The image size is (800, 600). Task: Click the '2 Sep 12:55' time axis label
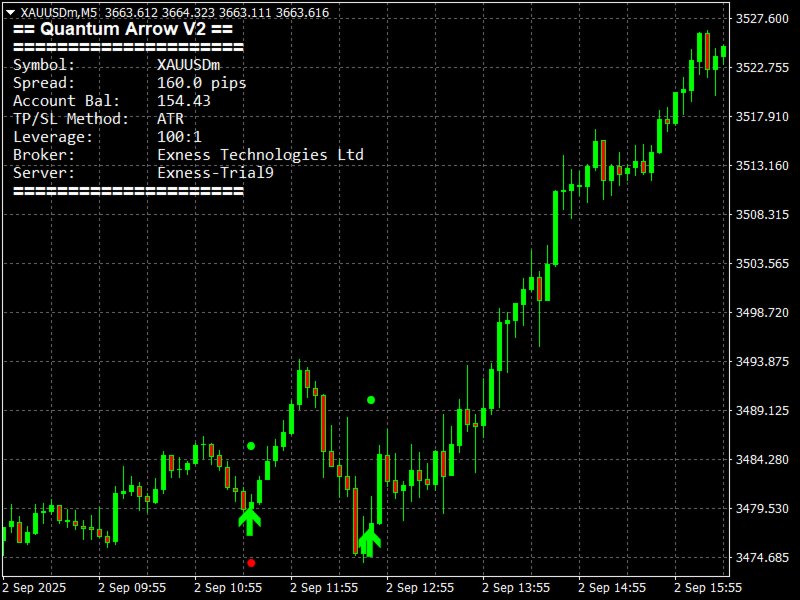point(420,588)
